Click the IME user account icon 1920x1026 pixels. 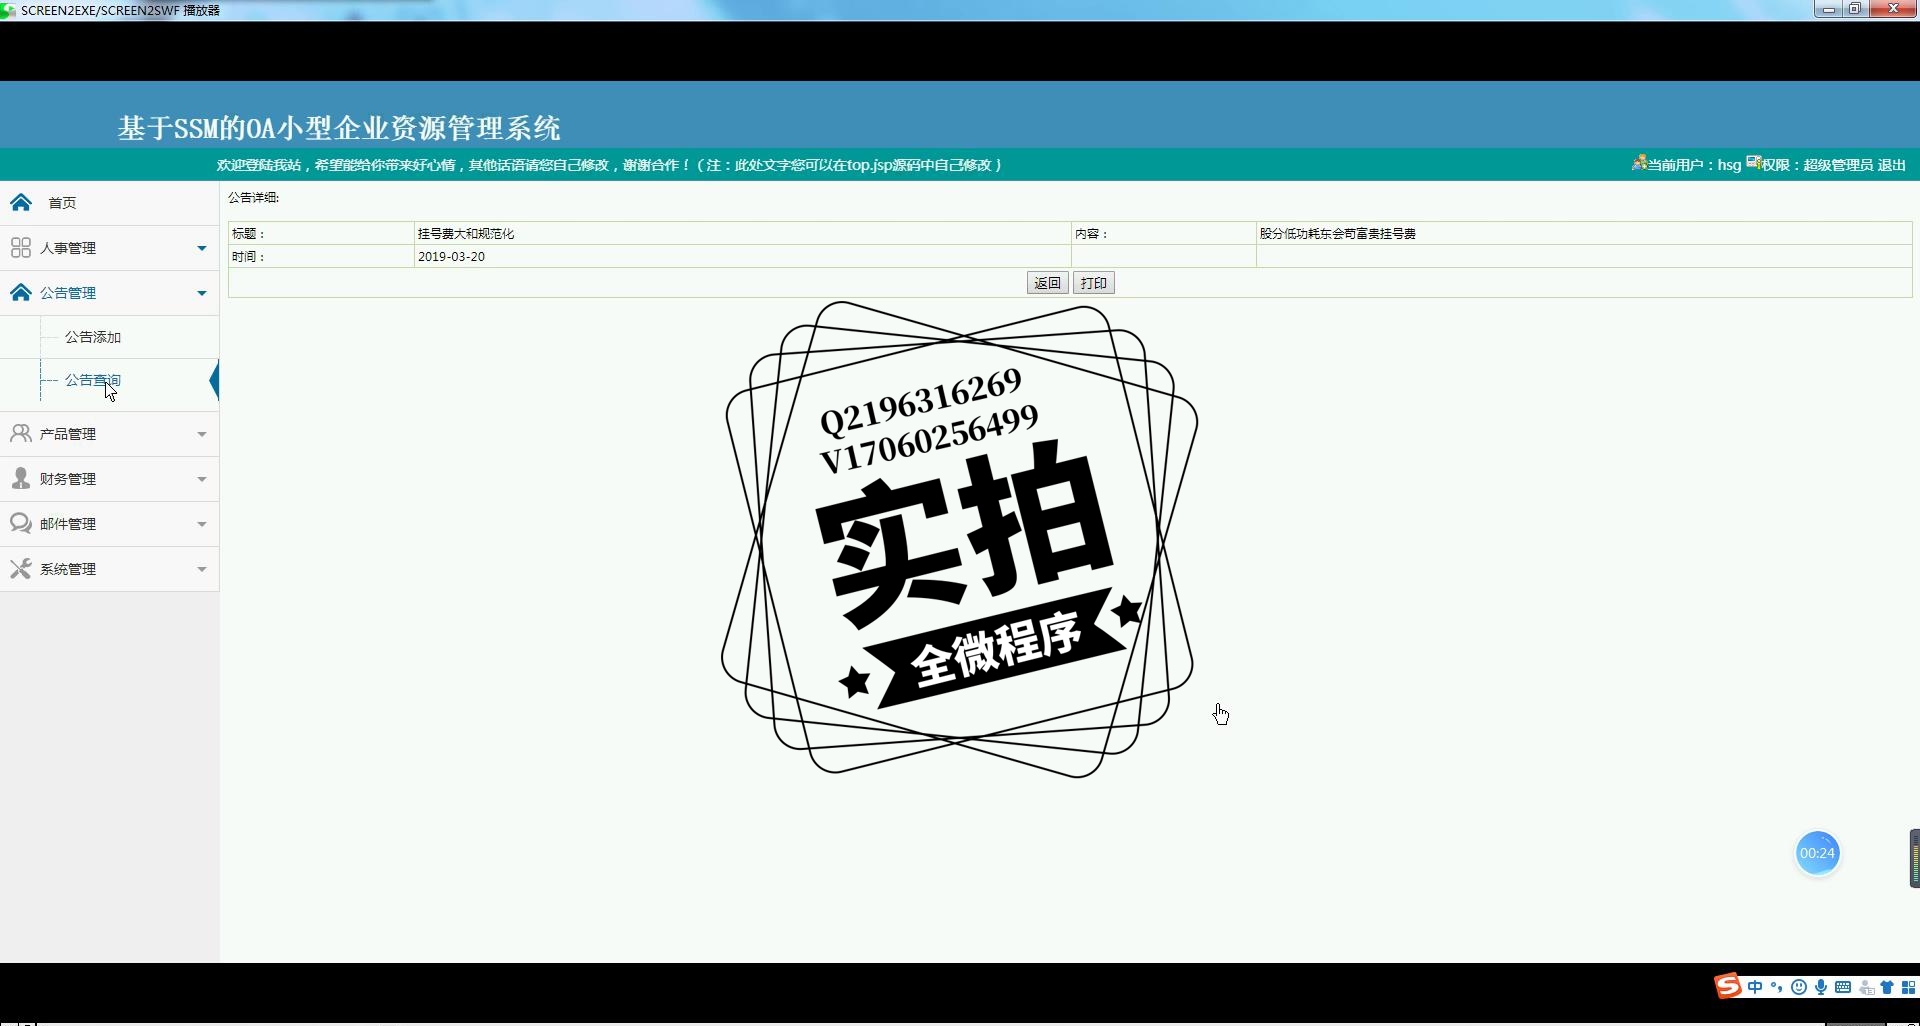[x=1866, y=988]
